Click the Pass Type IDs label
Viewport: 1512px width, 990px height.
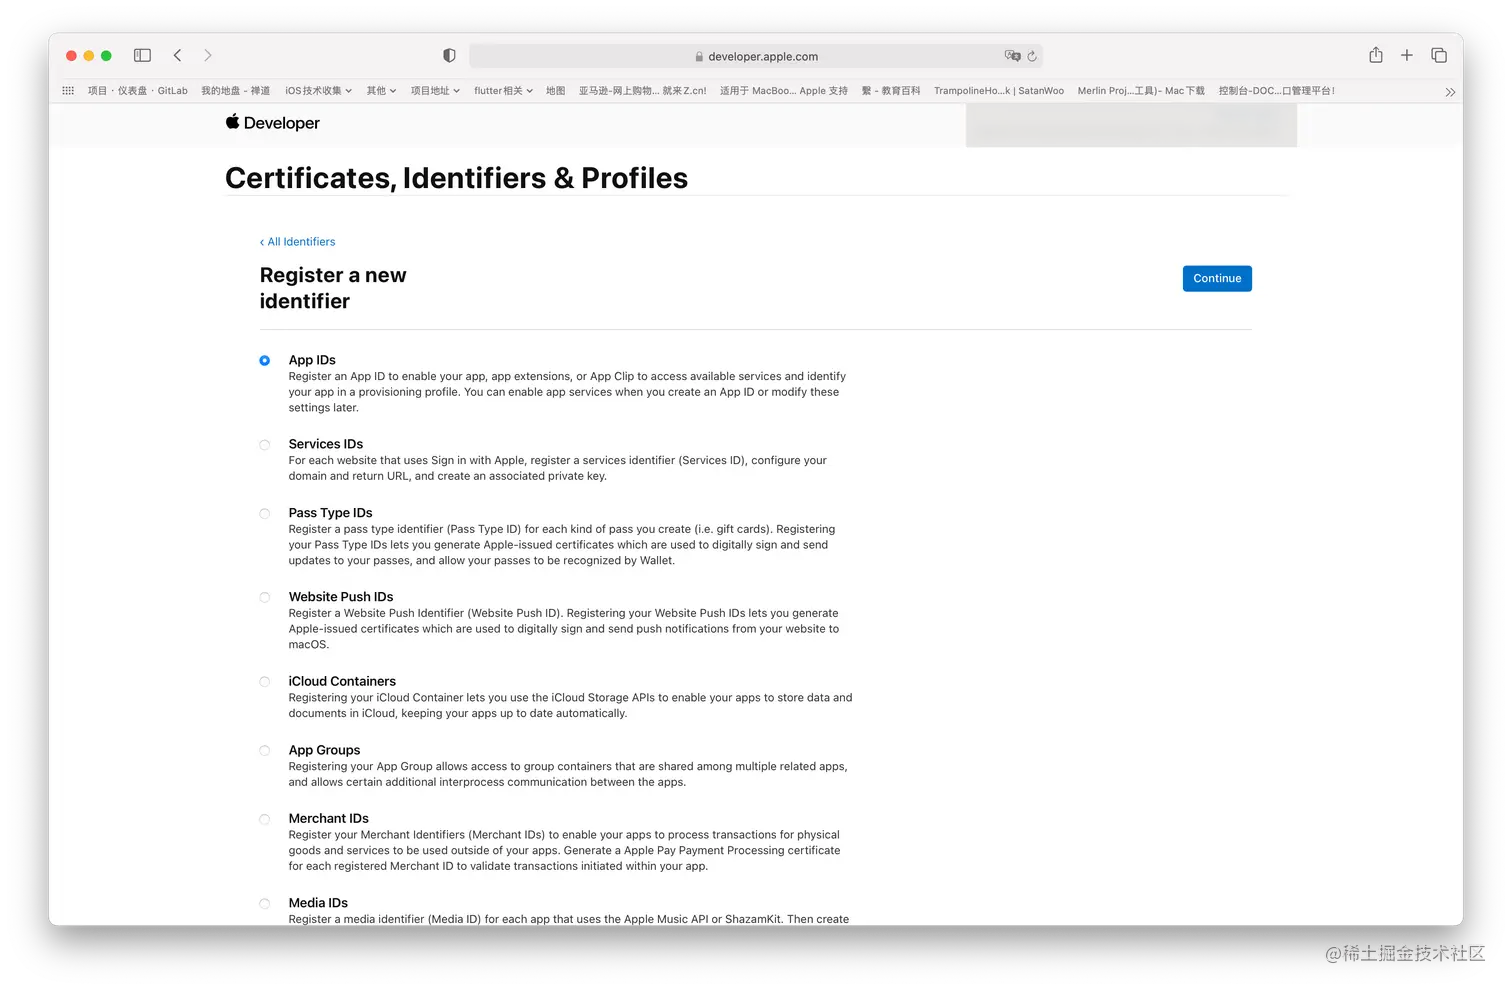(x=331, y=513)
